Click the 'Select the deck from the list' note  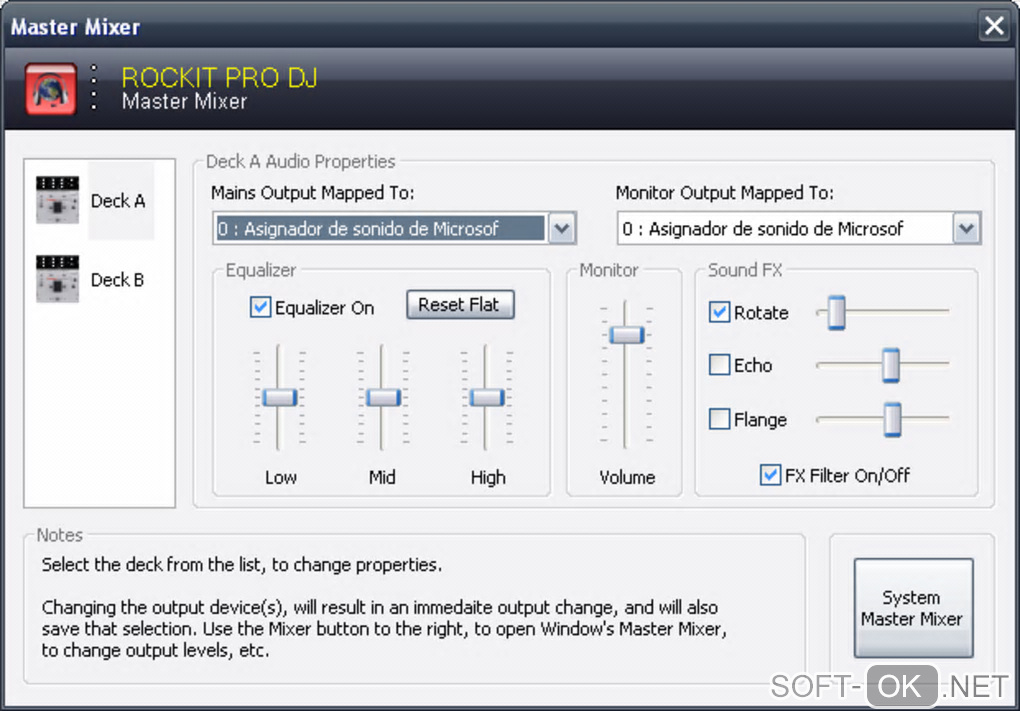tap(241, 564)
